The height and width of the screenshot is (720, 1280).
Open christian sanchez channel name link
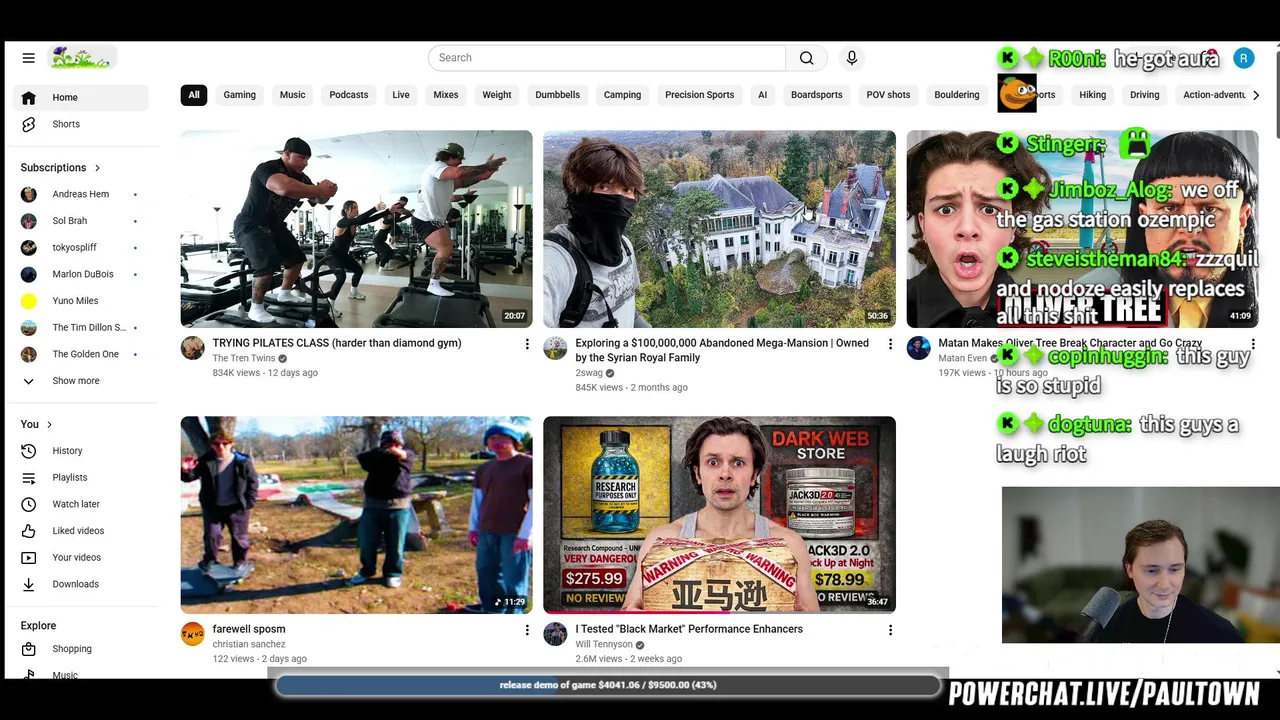(x=249, y=644)
